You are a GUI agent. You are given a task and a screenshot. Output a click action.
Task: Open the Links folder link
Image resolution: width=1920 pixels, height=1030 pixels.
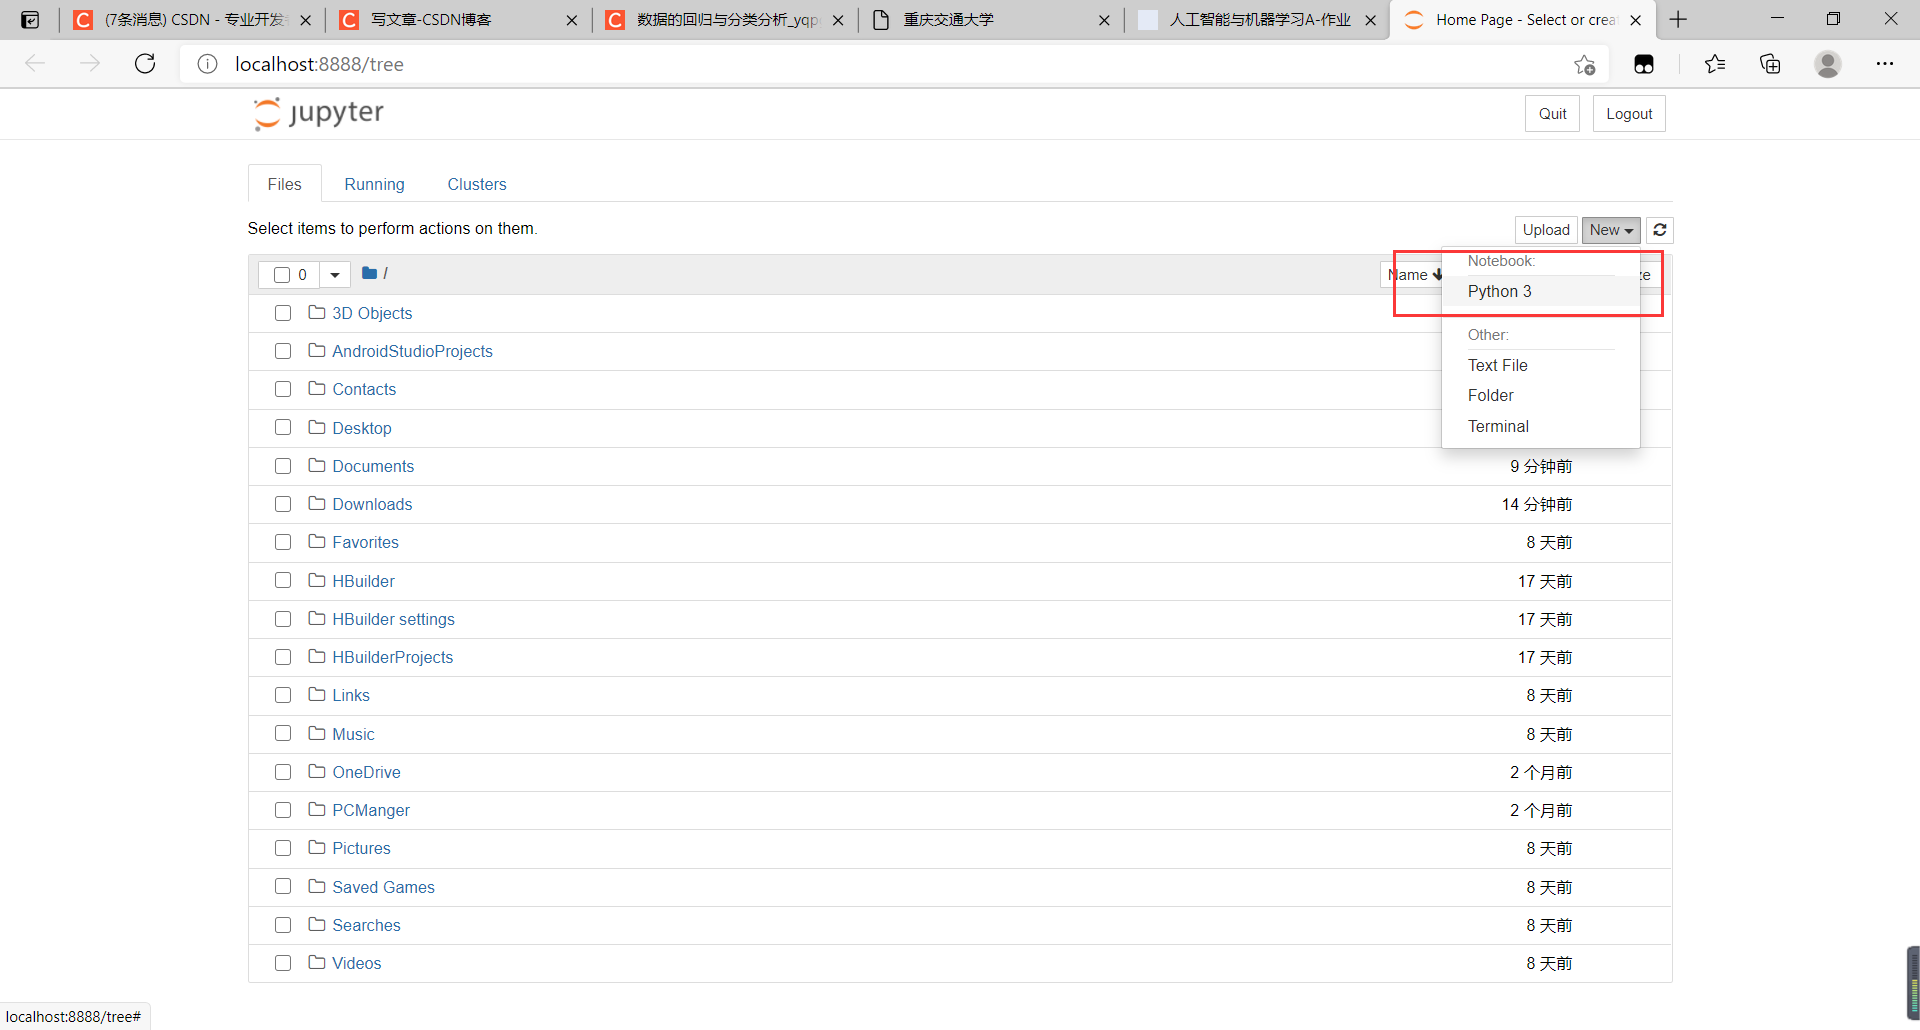351,695
